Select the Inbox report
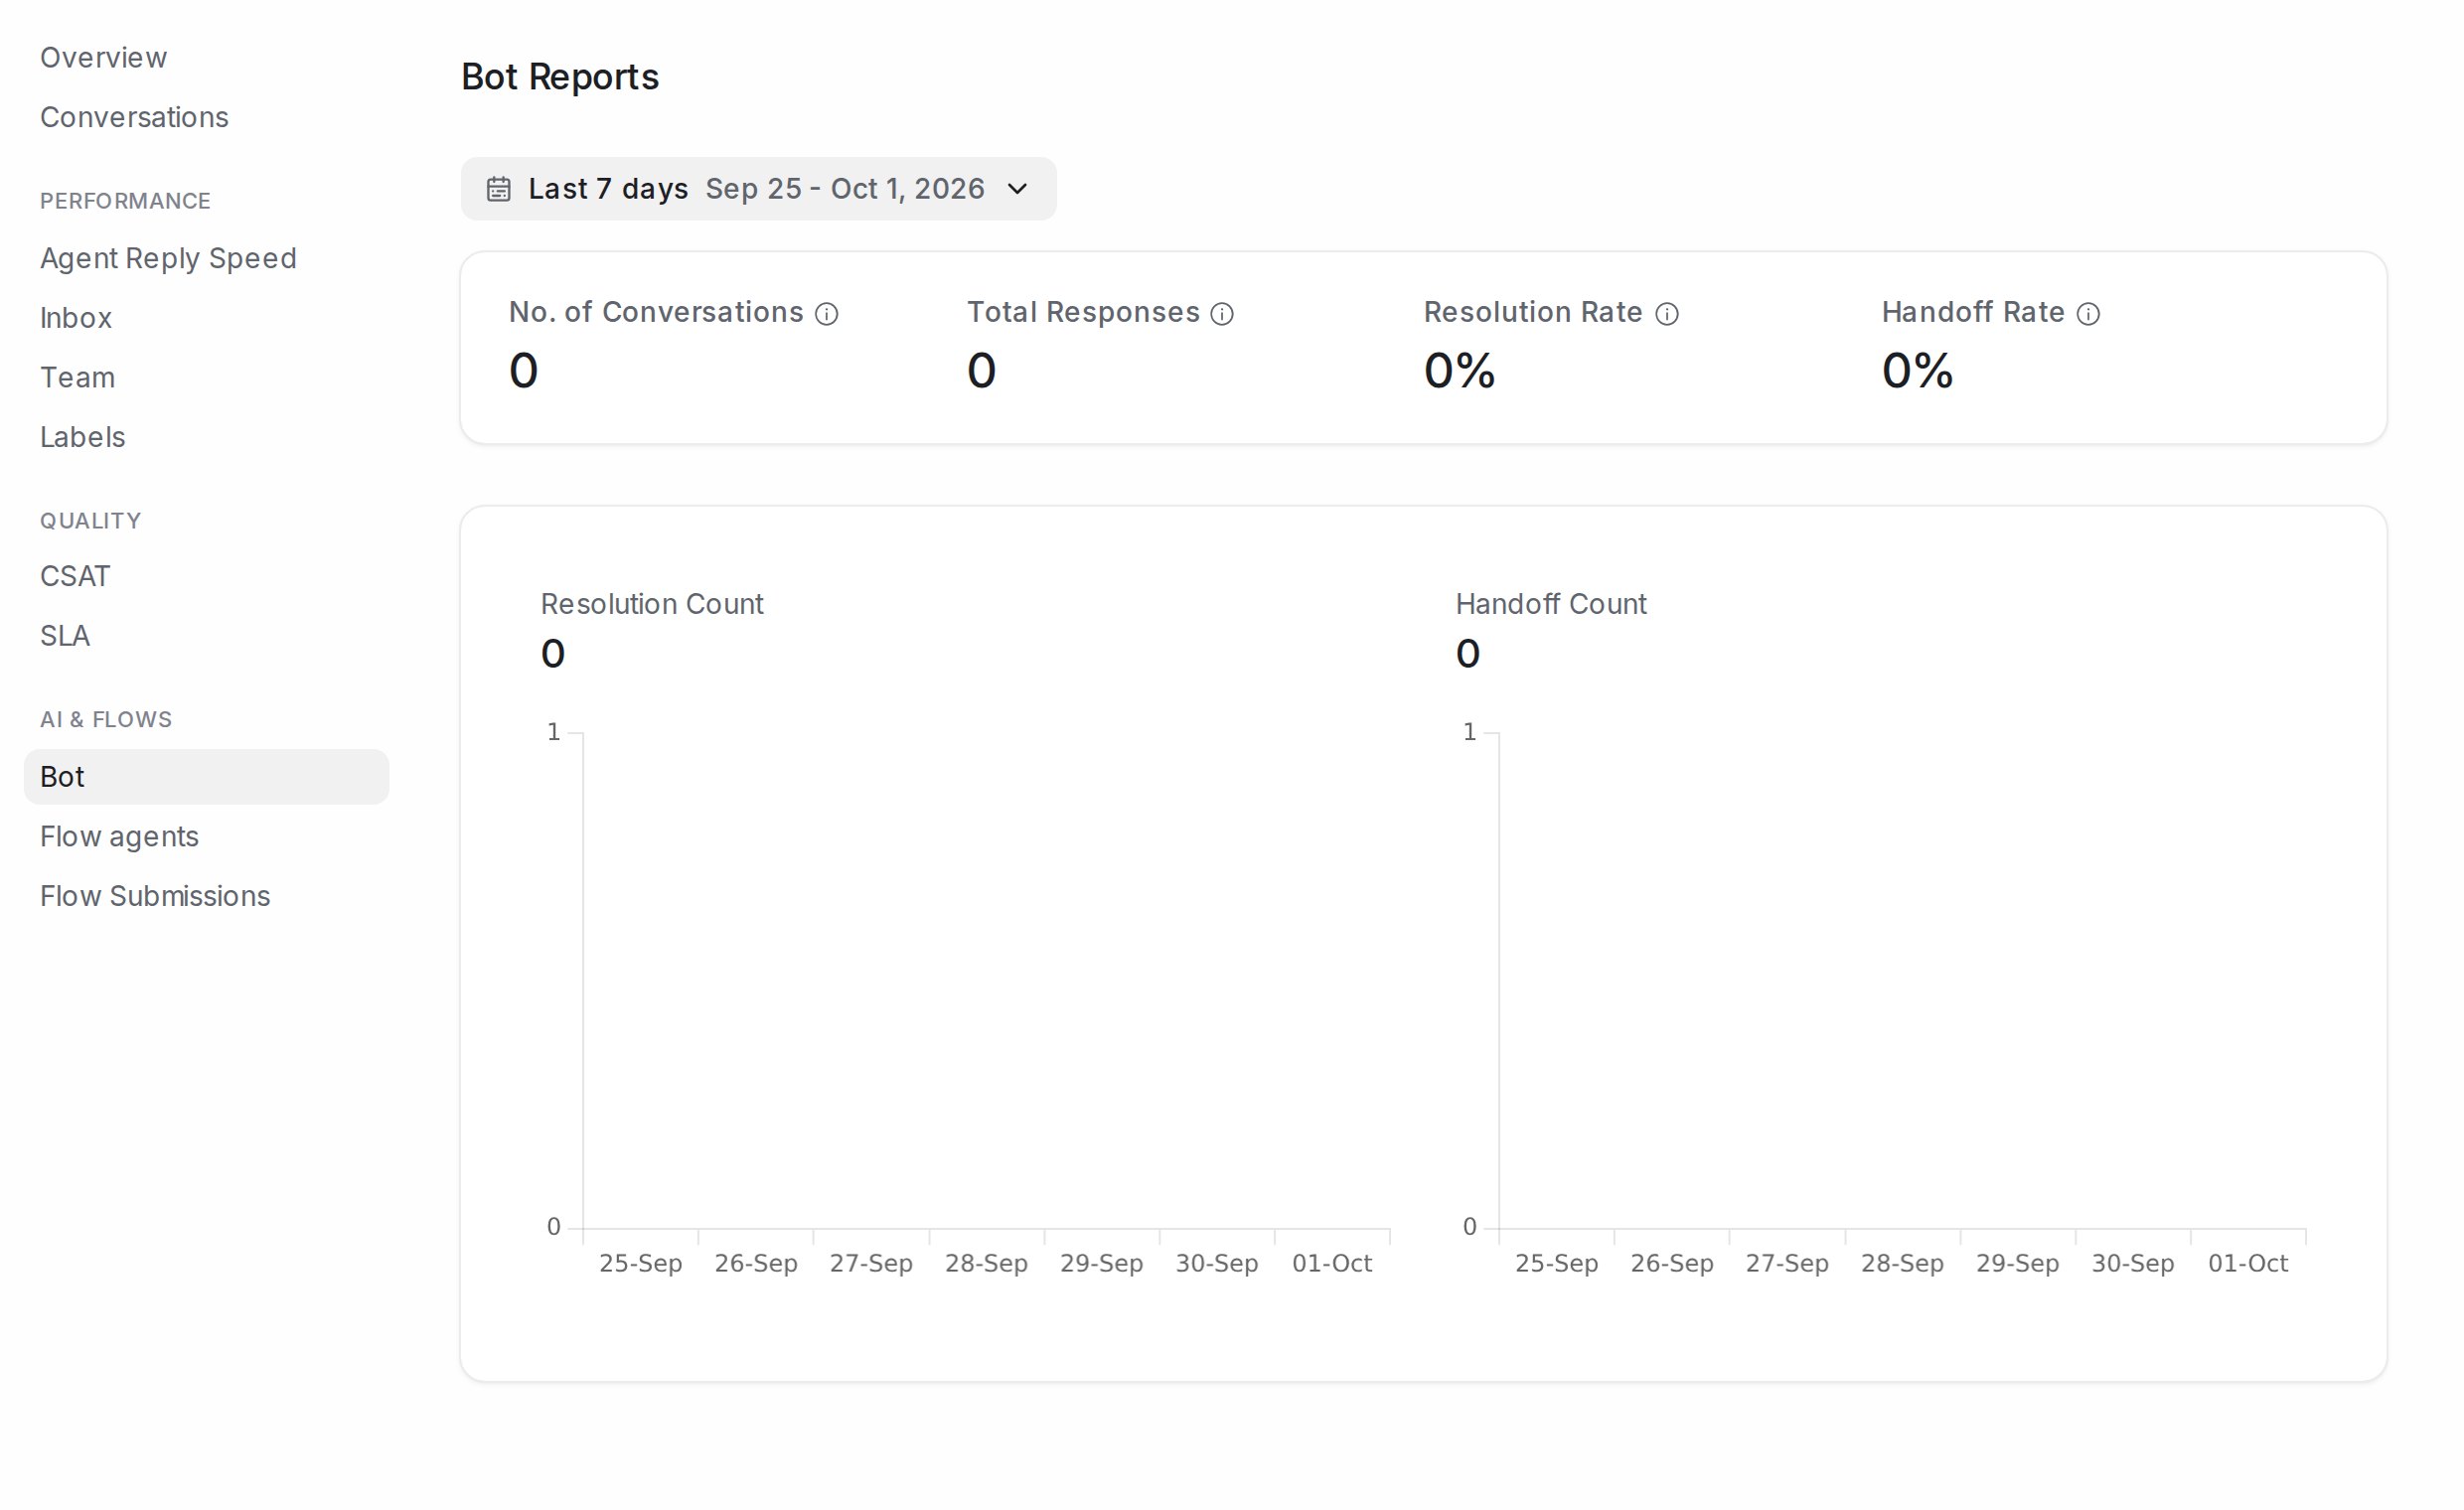 (x=76, y=318)
